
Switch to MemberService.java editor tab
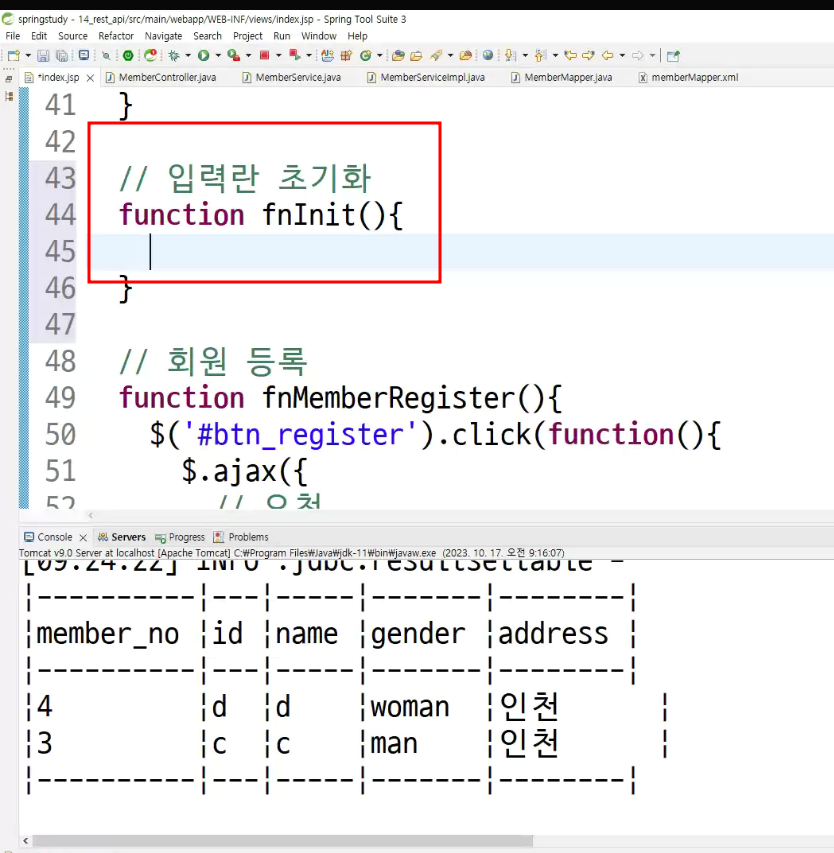[x=292, y=78]
